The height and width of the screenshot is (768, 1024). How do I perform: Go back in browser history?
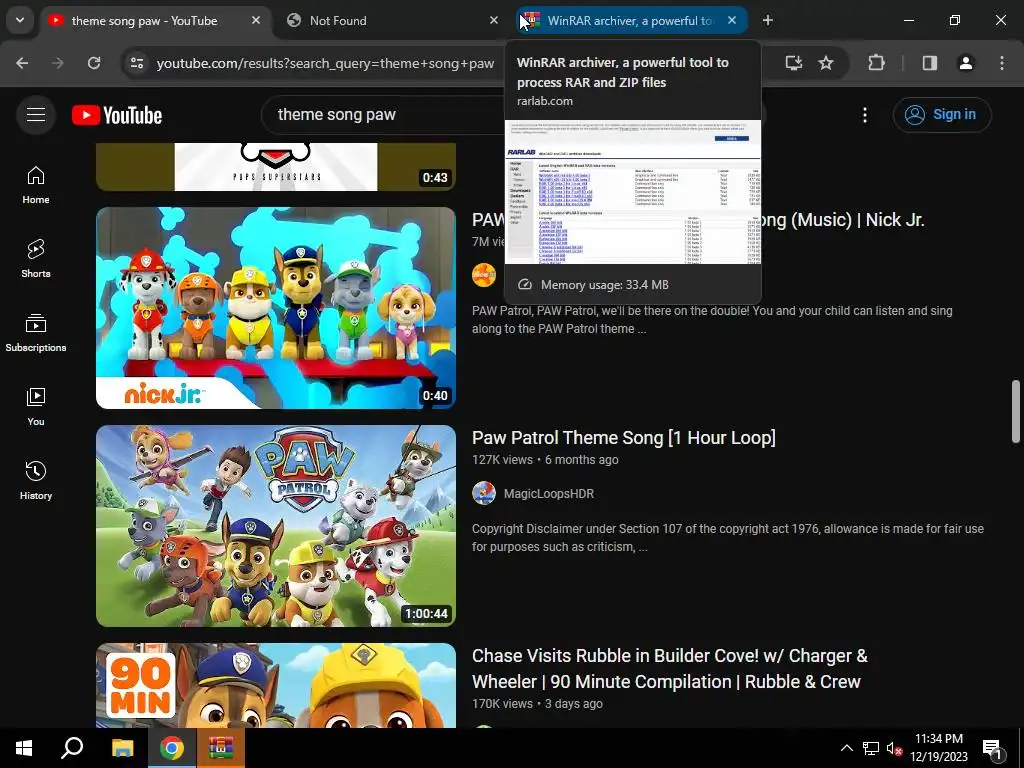tap(22, 63)
